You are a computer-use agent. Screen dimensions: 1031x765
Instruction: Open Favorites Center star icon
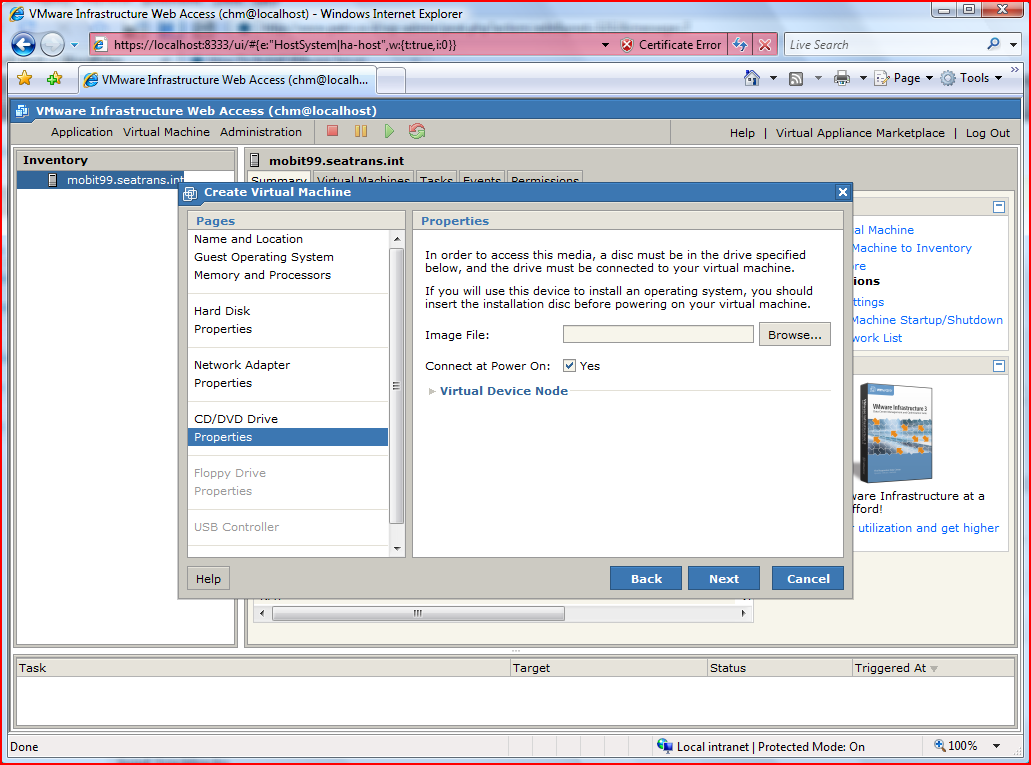pyautogui.click(x=24, y=78)
